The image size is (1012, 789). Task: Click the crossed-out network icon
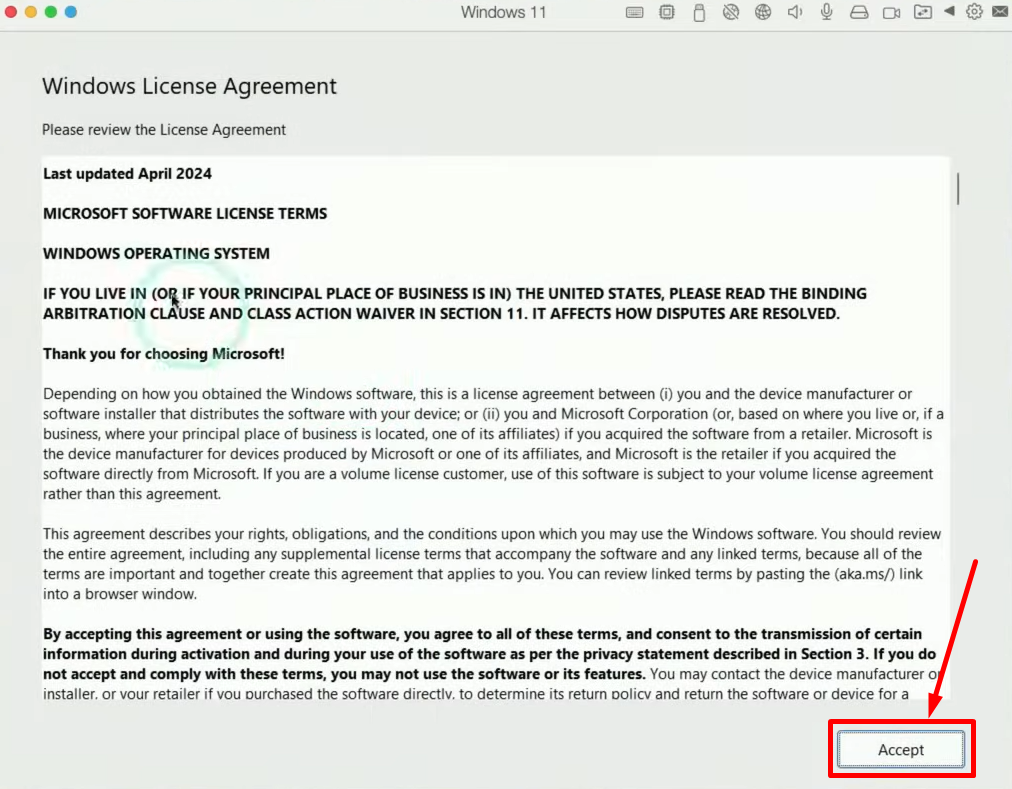tap(731, 12)
